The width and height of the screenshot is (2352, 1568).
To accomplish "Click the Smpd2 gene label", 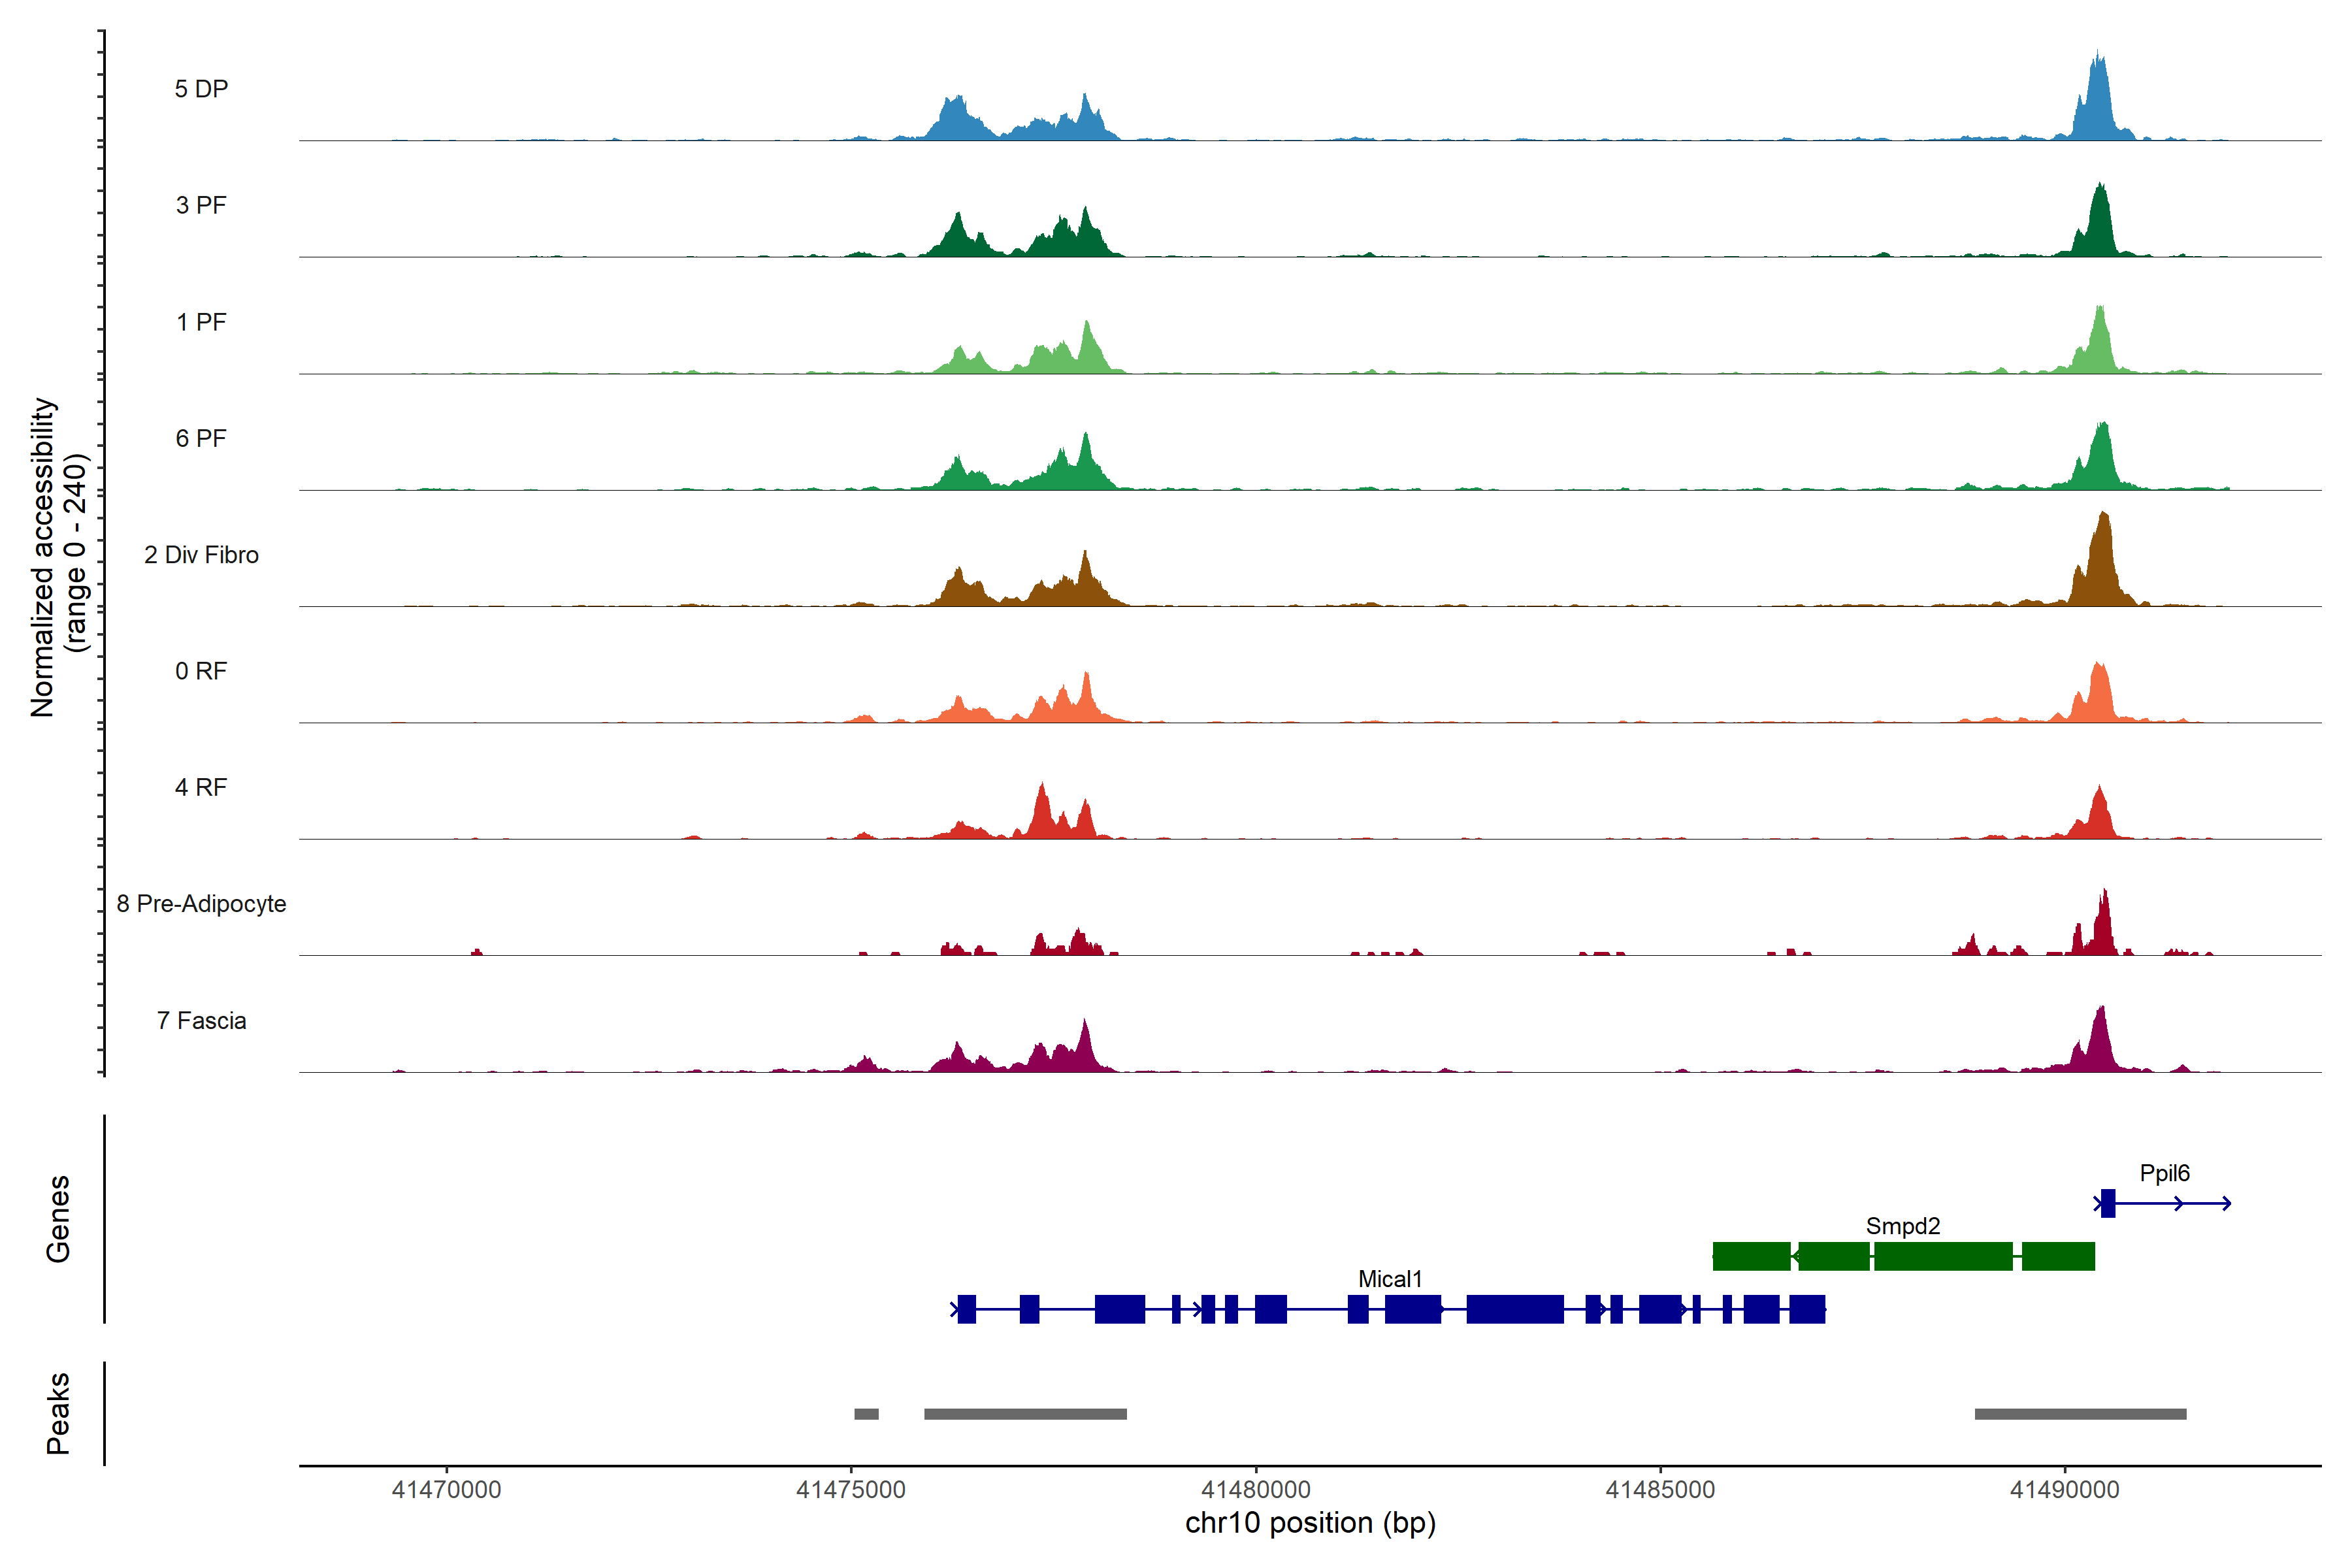I will 1902,1226.
